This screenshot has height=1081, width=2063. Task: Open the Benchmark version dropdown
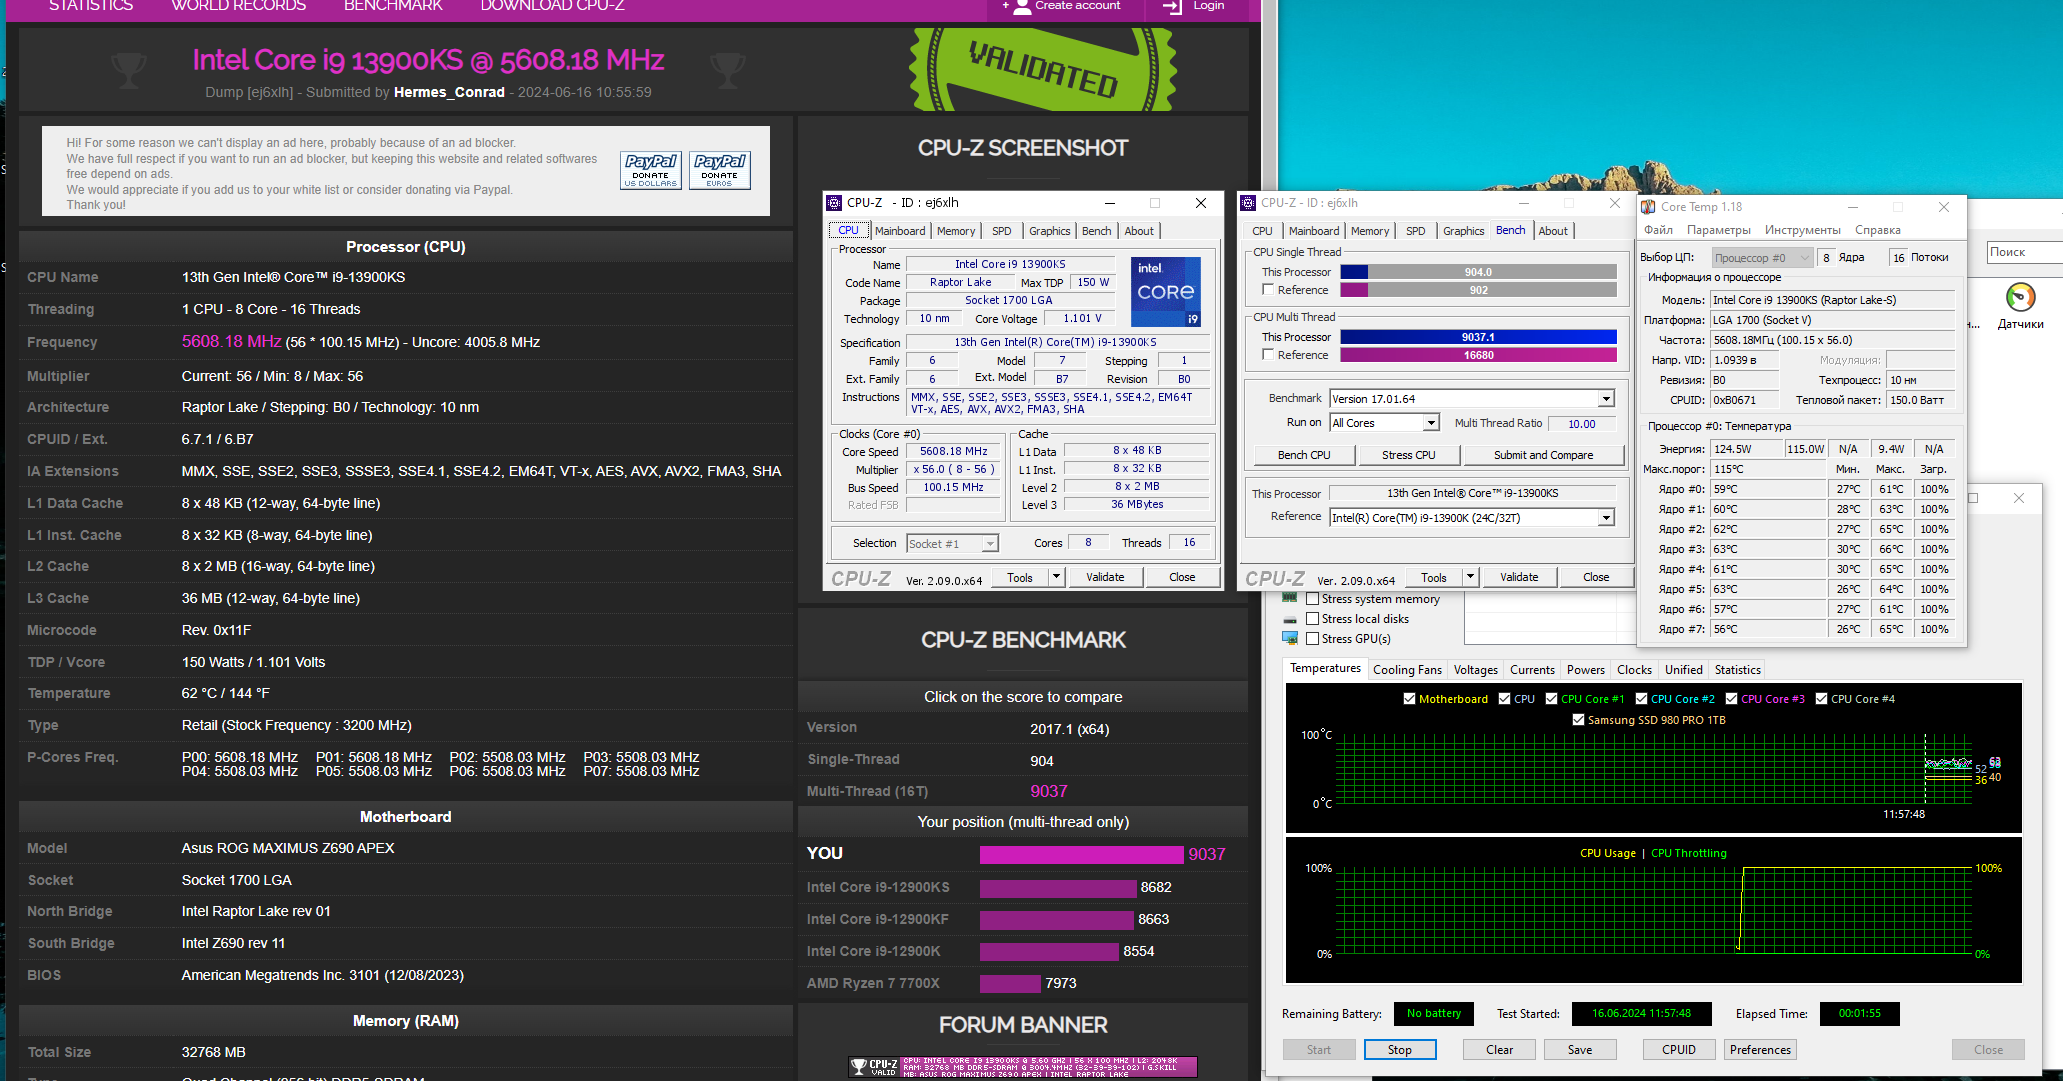[1605, 399]
